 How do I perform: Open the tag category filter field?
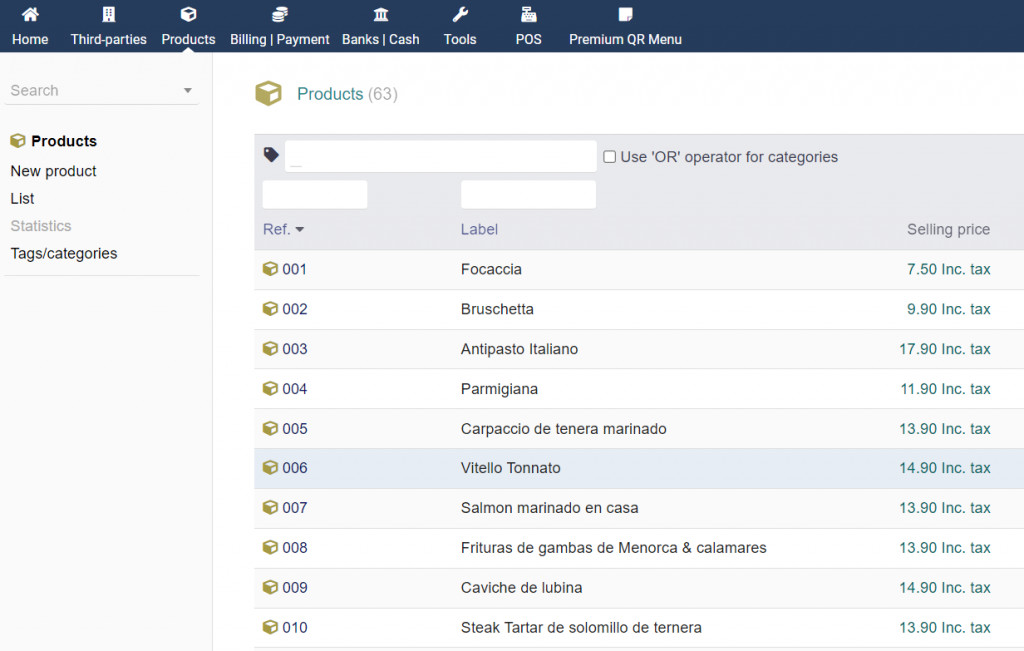(x=440, y=157)
